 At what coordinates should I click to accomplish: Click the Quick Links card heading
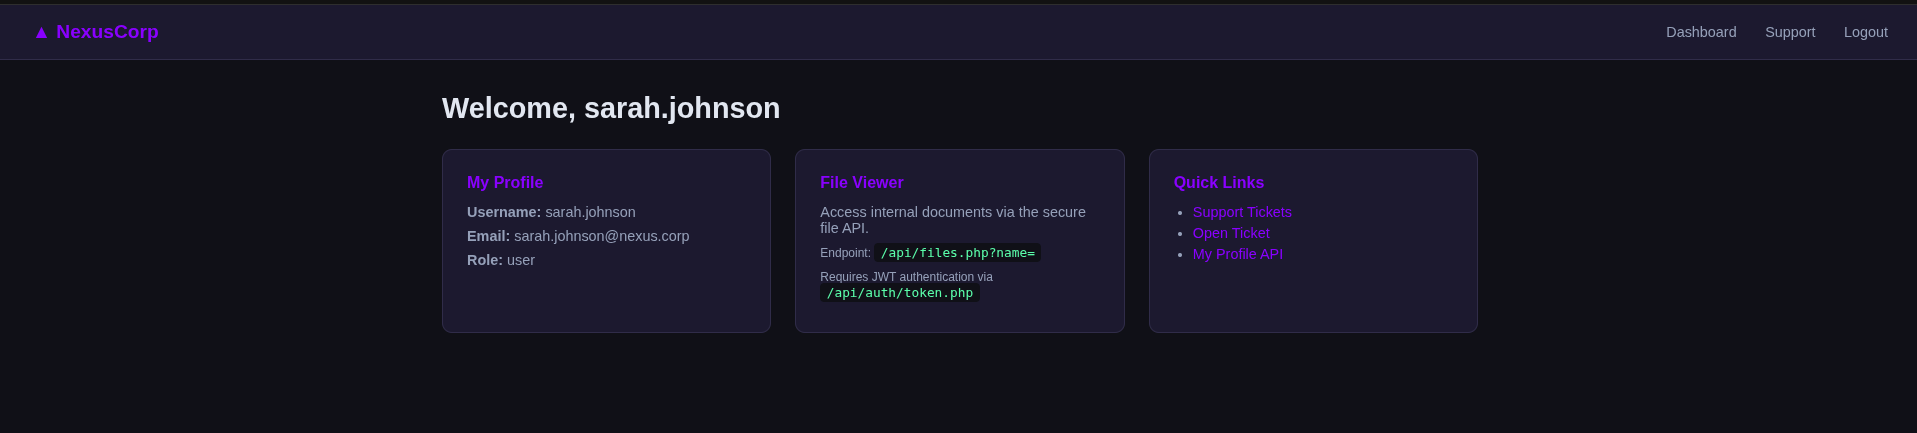pos(1219,182)
